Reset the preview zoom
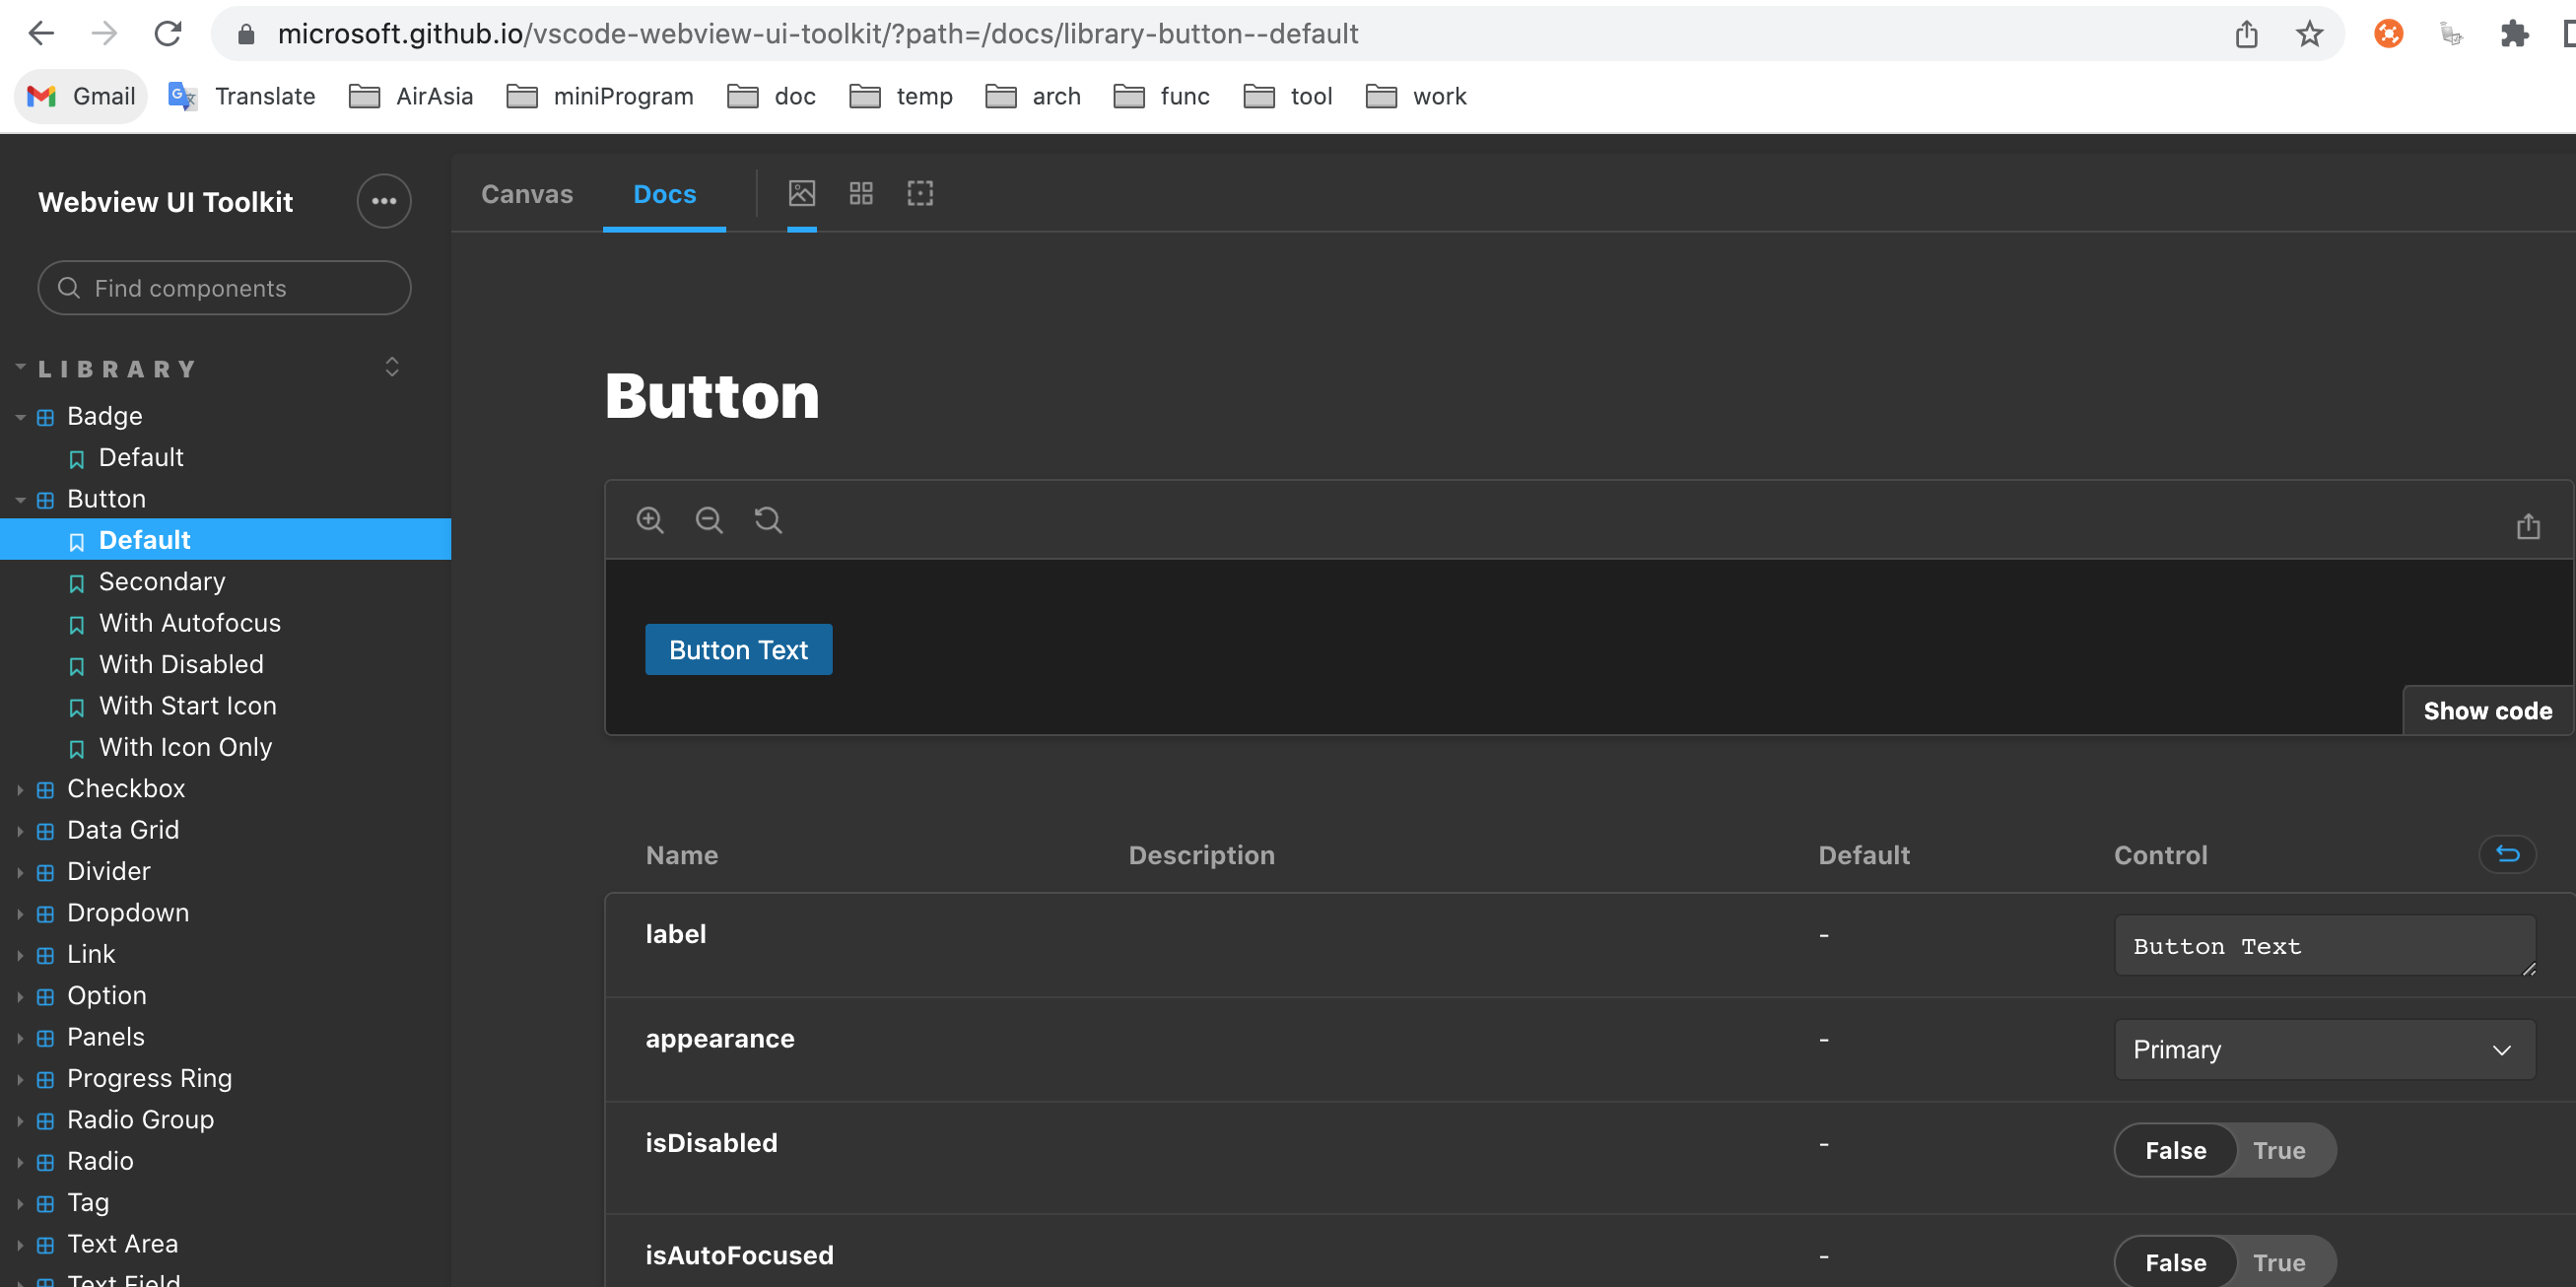Image resolution: width=2576 pixels, height=1287 pixels. (768, 520)
